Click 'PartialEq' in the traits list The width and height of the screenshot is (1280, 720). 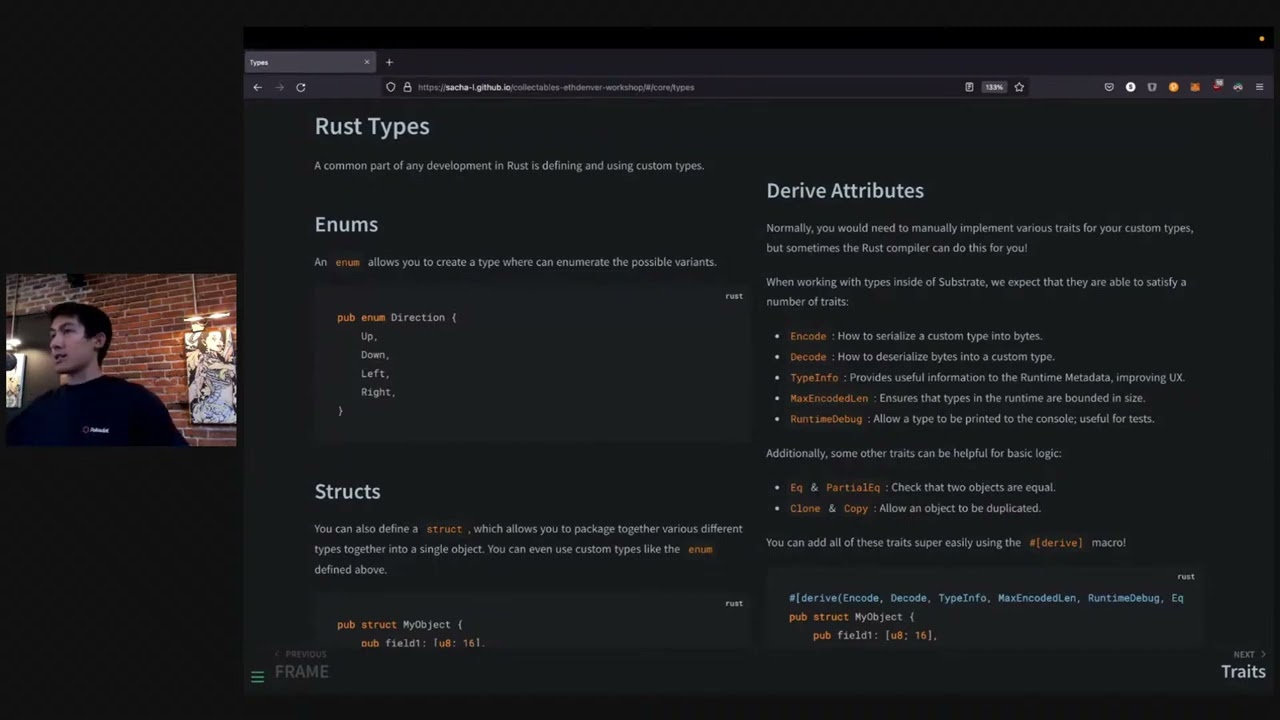[x=853, y=488]
